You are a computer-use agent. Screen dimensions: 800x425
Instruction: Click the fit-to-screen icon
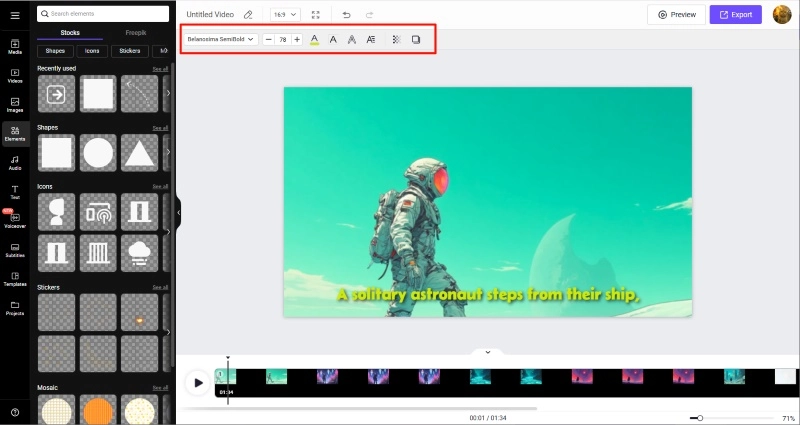click(316, 15)
